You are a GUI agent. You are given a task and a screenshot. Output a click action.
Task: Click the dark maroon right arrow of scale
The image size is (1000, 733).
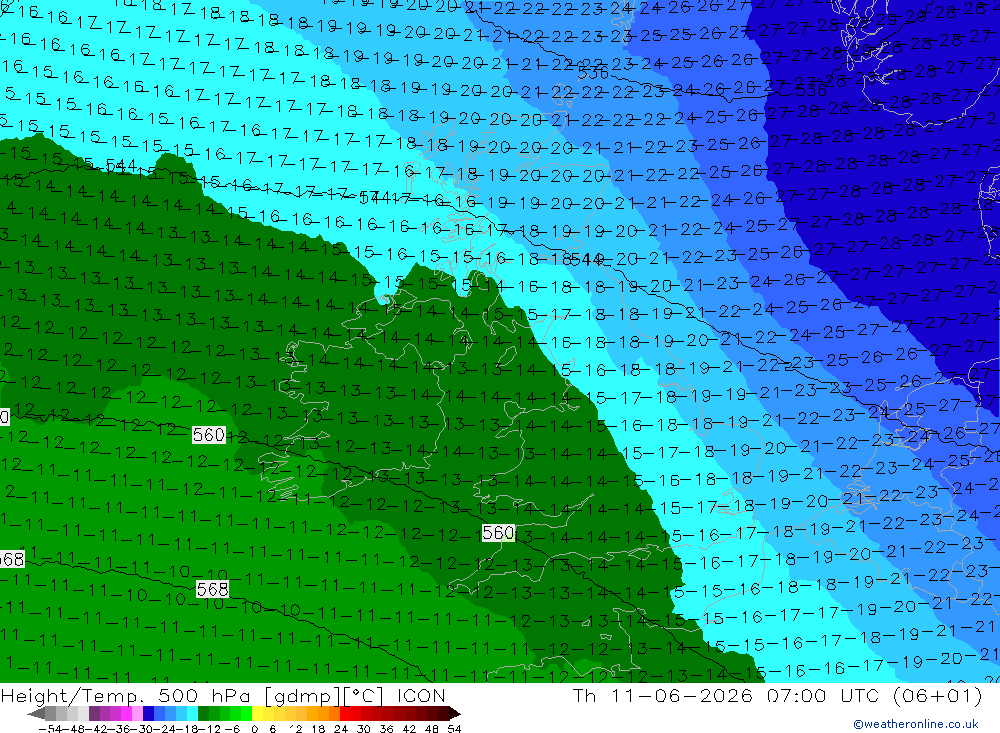455,713
